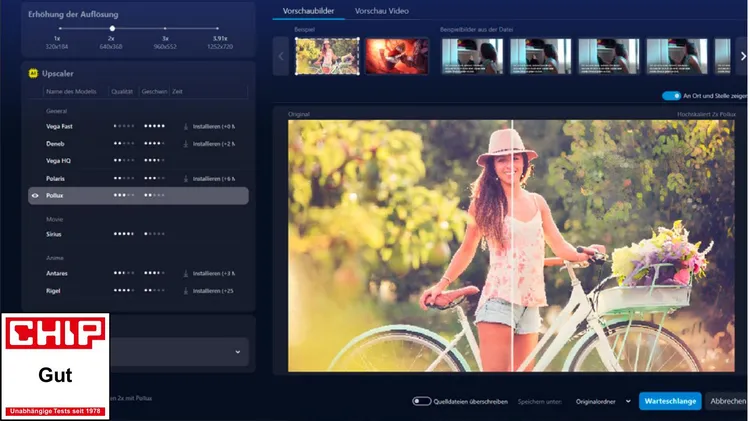Select fourth file sample thumbnail
The height and width of the screenshot is (421, 750).
[x=677, y=56]
